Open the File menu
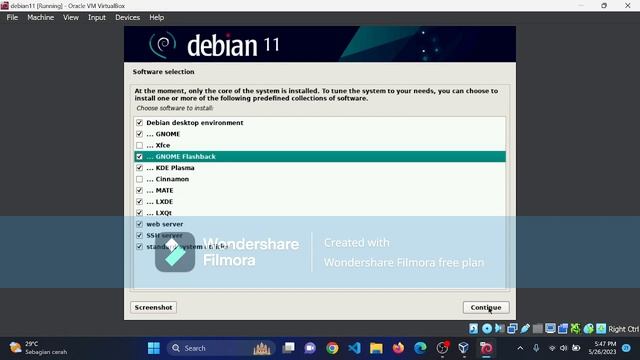Screen dimensions: 640x360 [x=12, y=18]
